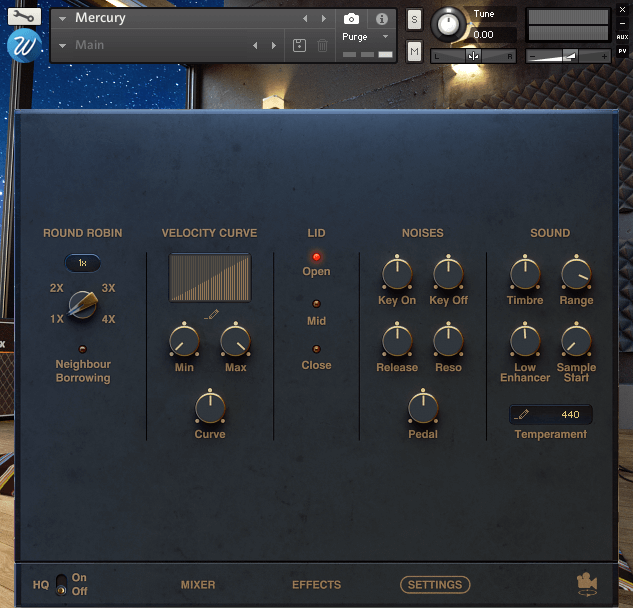Screen dimensions: 633x608
Task: Delete the snapshot with the trash icon
Action: pos(322,45)
